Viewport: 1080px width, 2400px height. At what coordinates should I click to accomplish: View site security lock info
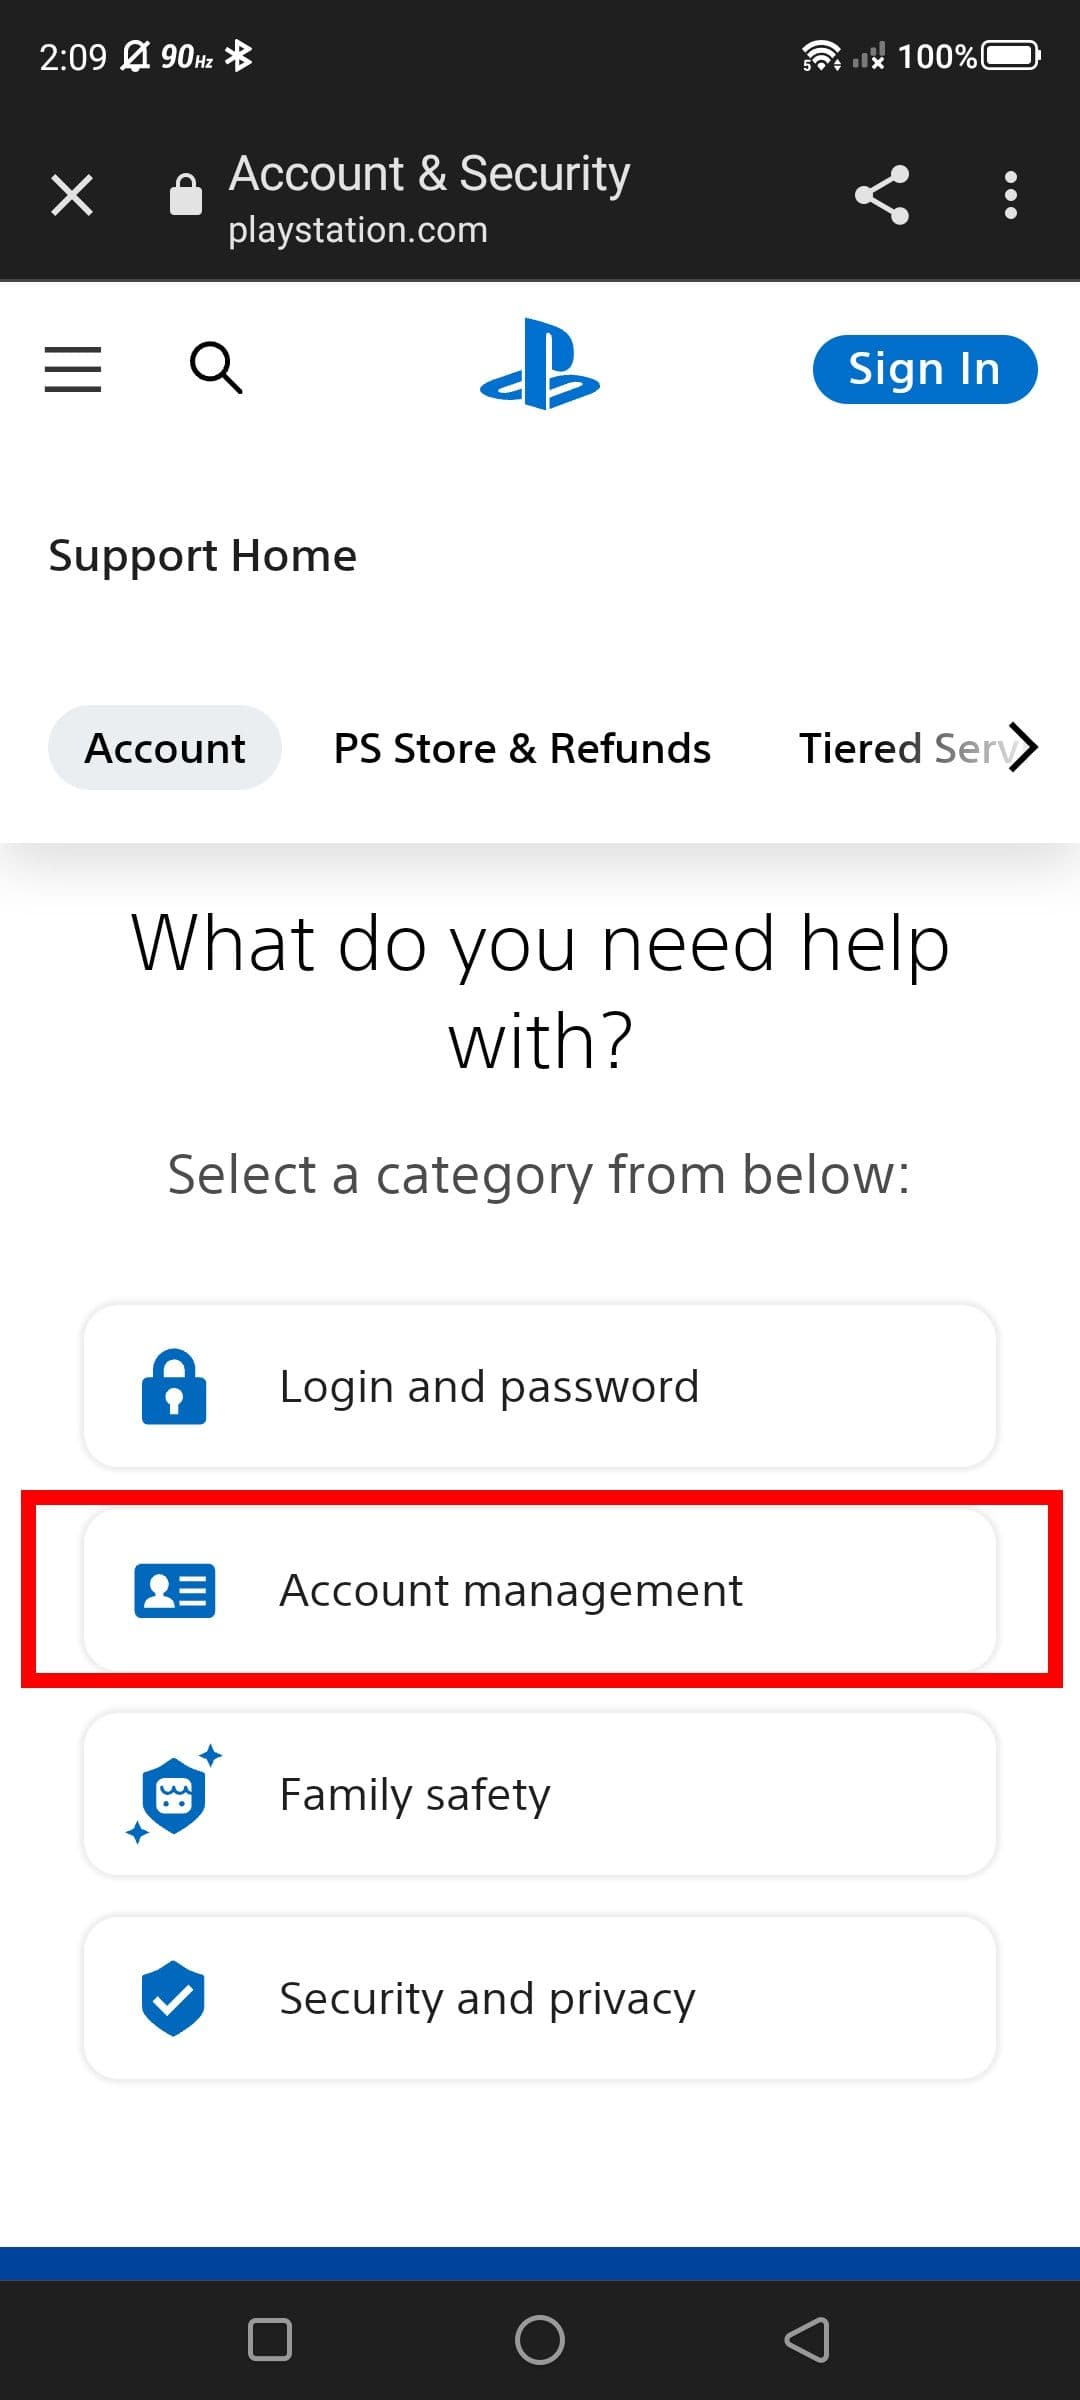click(186, 194)
